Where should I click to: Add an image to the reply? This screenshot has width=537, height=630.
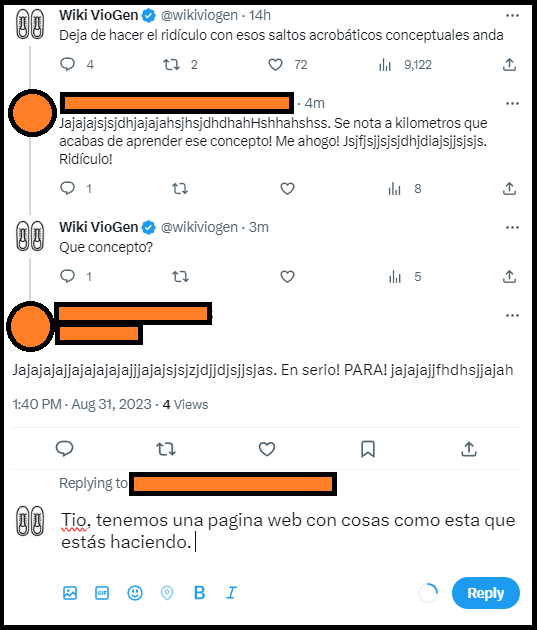click(70, 593)
